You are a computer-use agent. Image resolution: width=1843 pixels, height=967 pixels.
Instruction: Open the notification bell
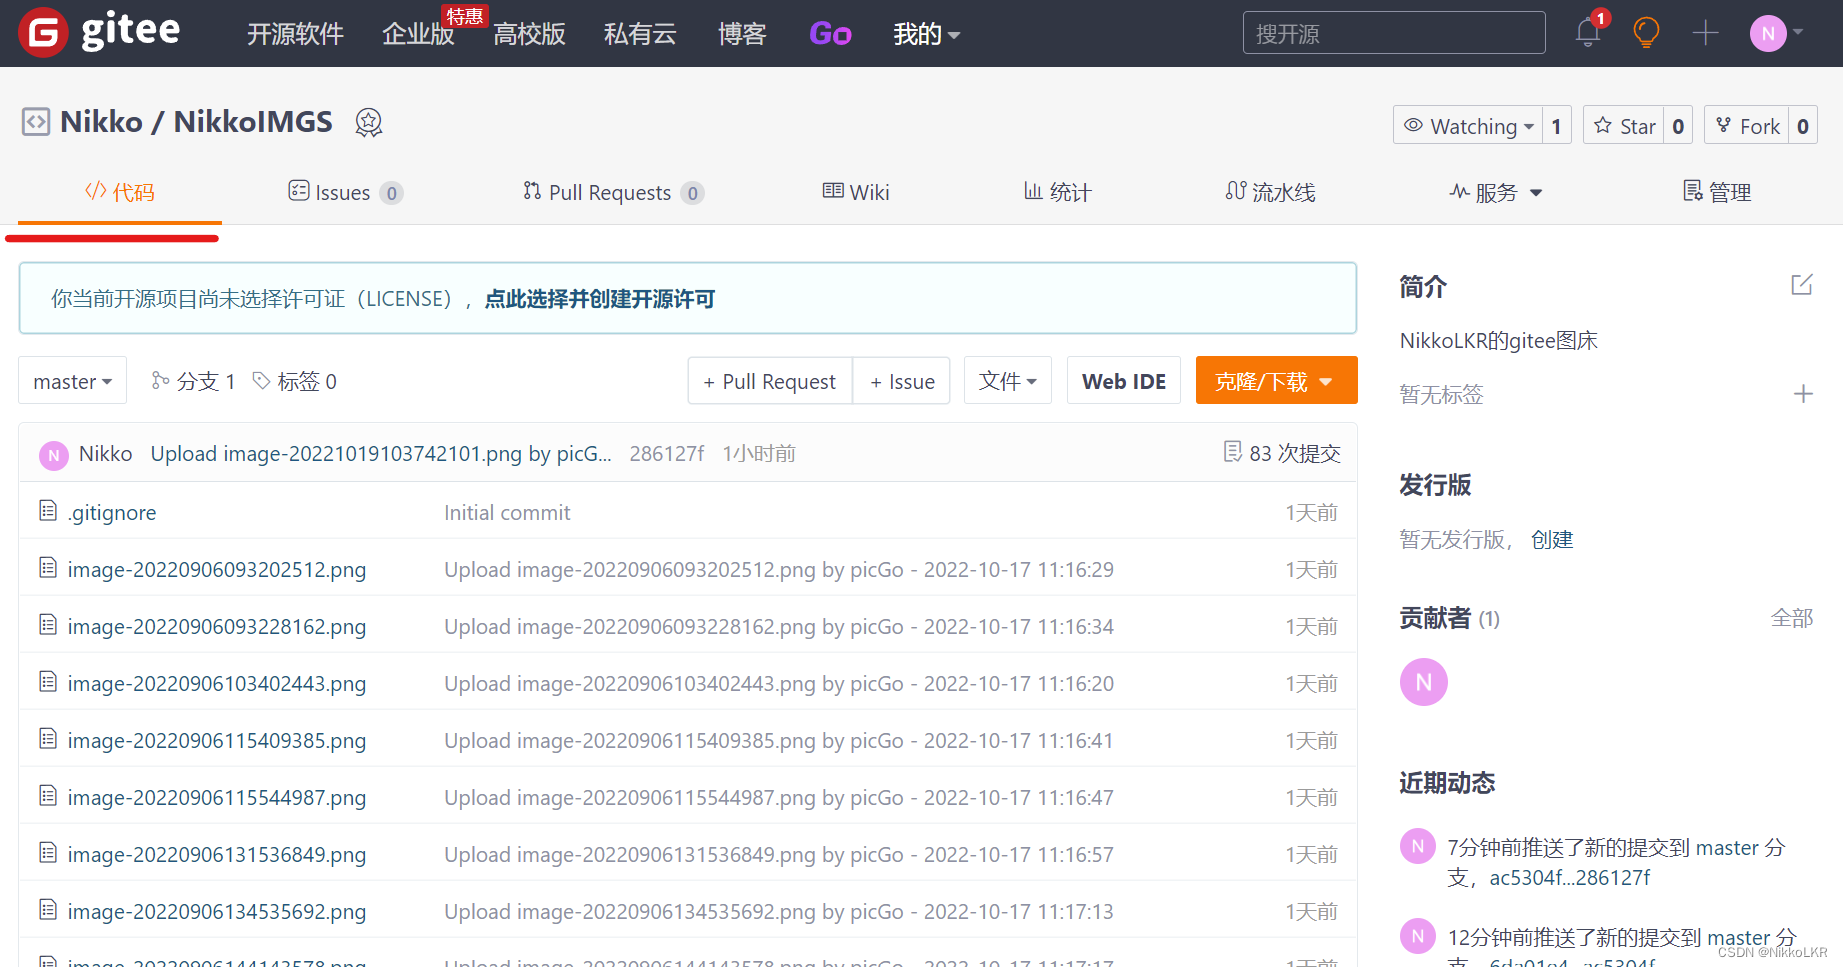(1588, 33)
